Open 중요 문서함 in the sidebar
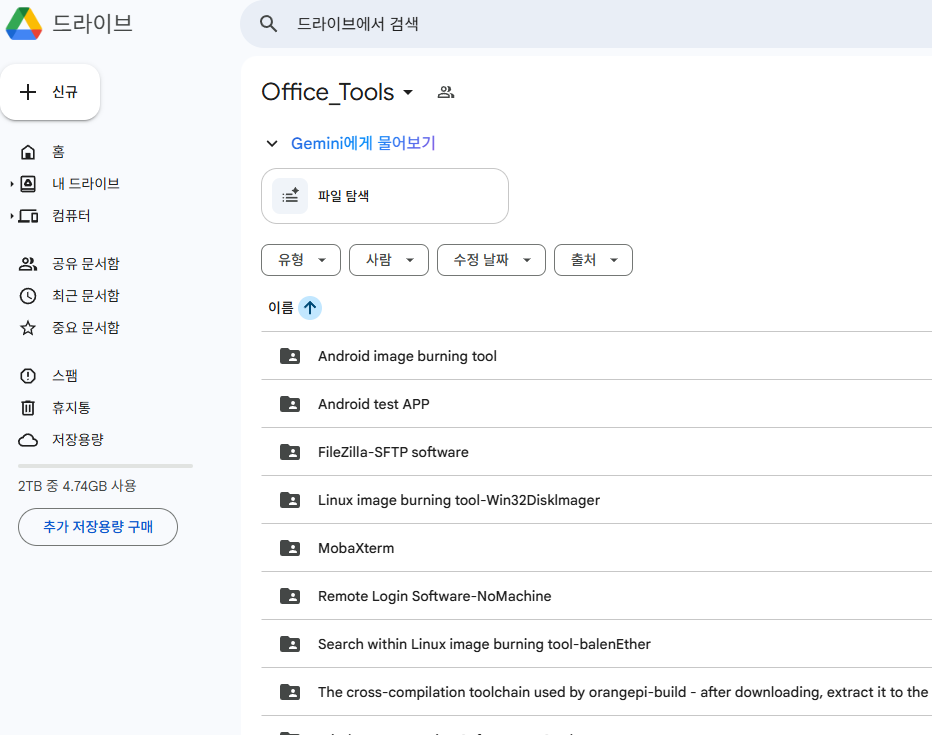Image resolution: width=932 pixels, height=735 pixels. [x=86, y=328]
